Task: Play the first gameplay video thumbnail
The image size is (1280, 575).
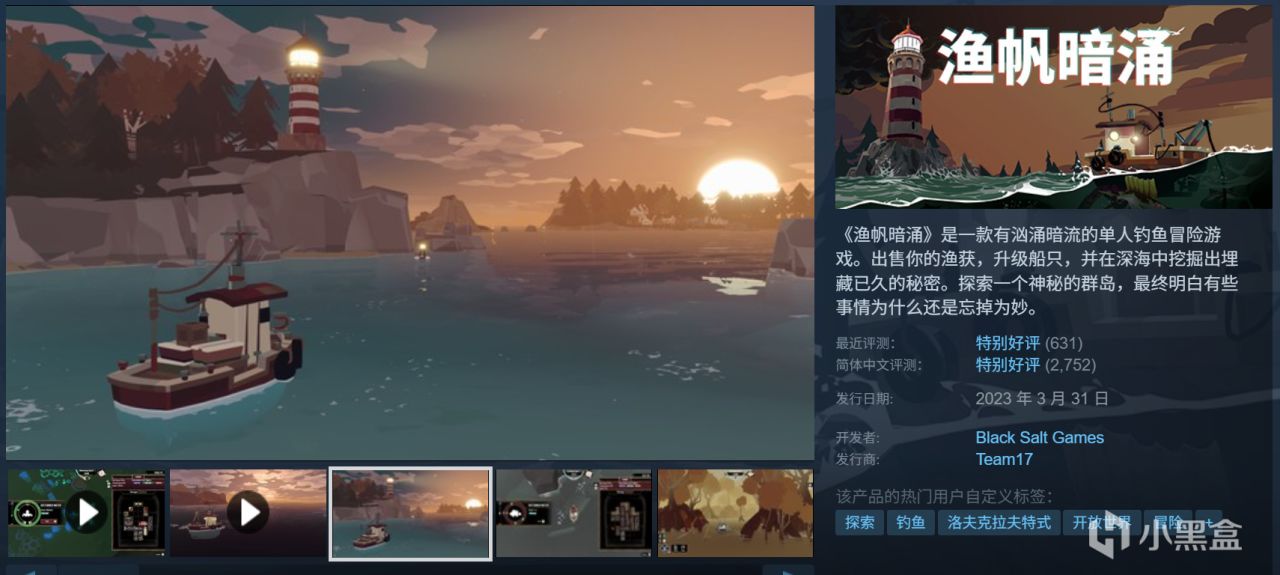Action: pos(86,513)
